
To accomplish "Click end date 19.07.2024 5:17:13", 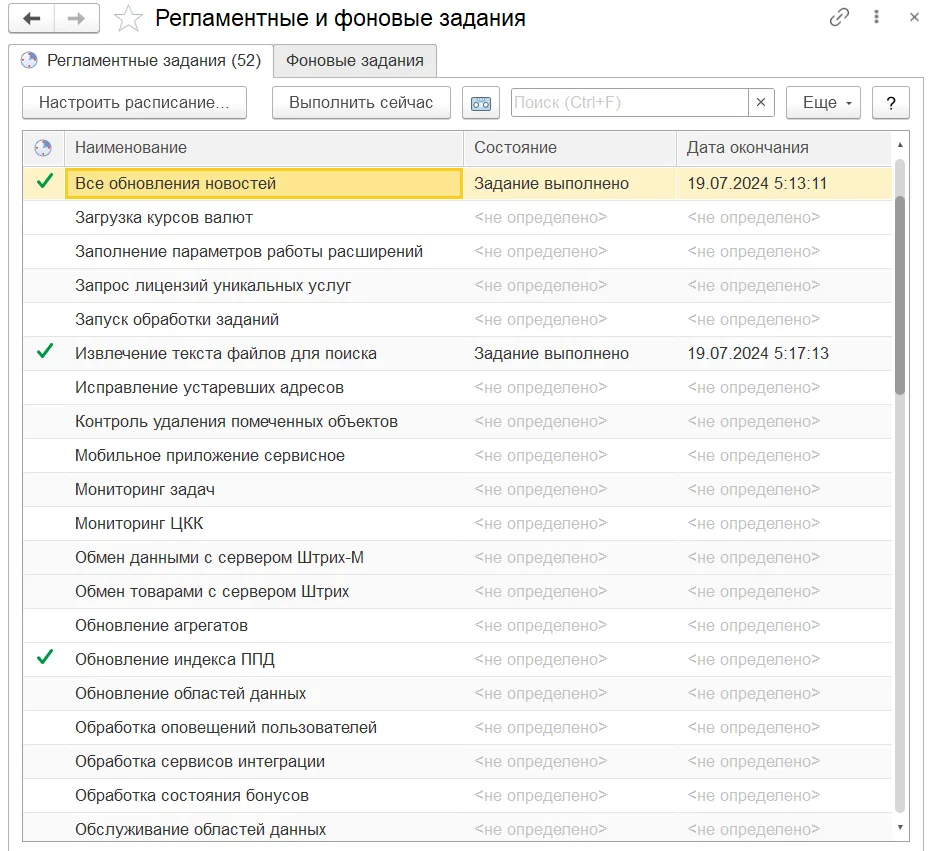I will (x=758, y=353).
